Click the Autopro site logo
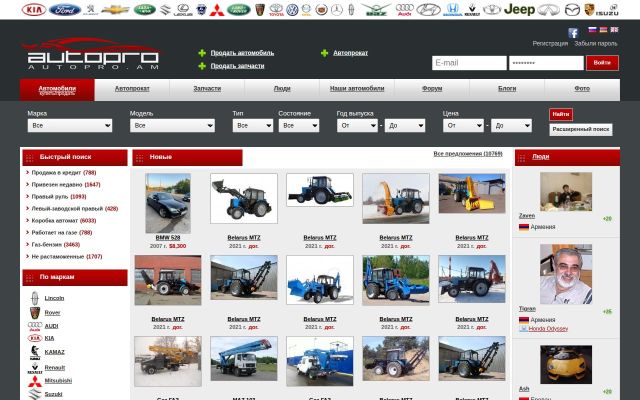640x400 pixels. [x=92, y=54]
